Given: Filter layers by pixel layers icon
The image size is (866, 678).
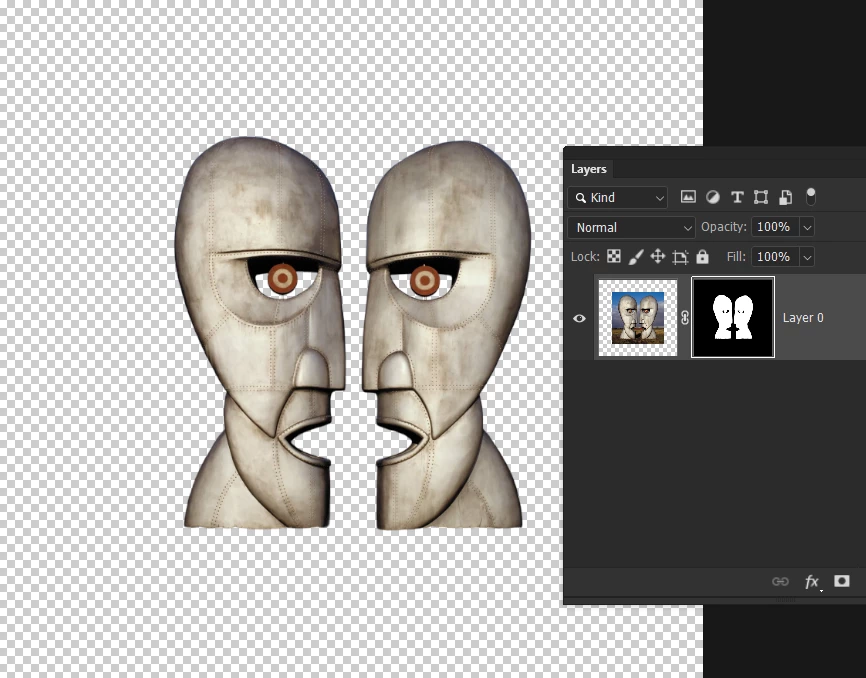Looking at the screenshot, I should pos(688,197).
